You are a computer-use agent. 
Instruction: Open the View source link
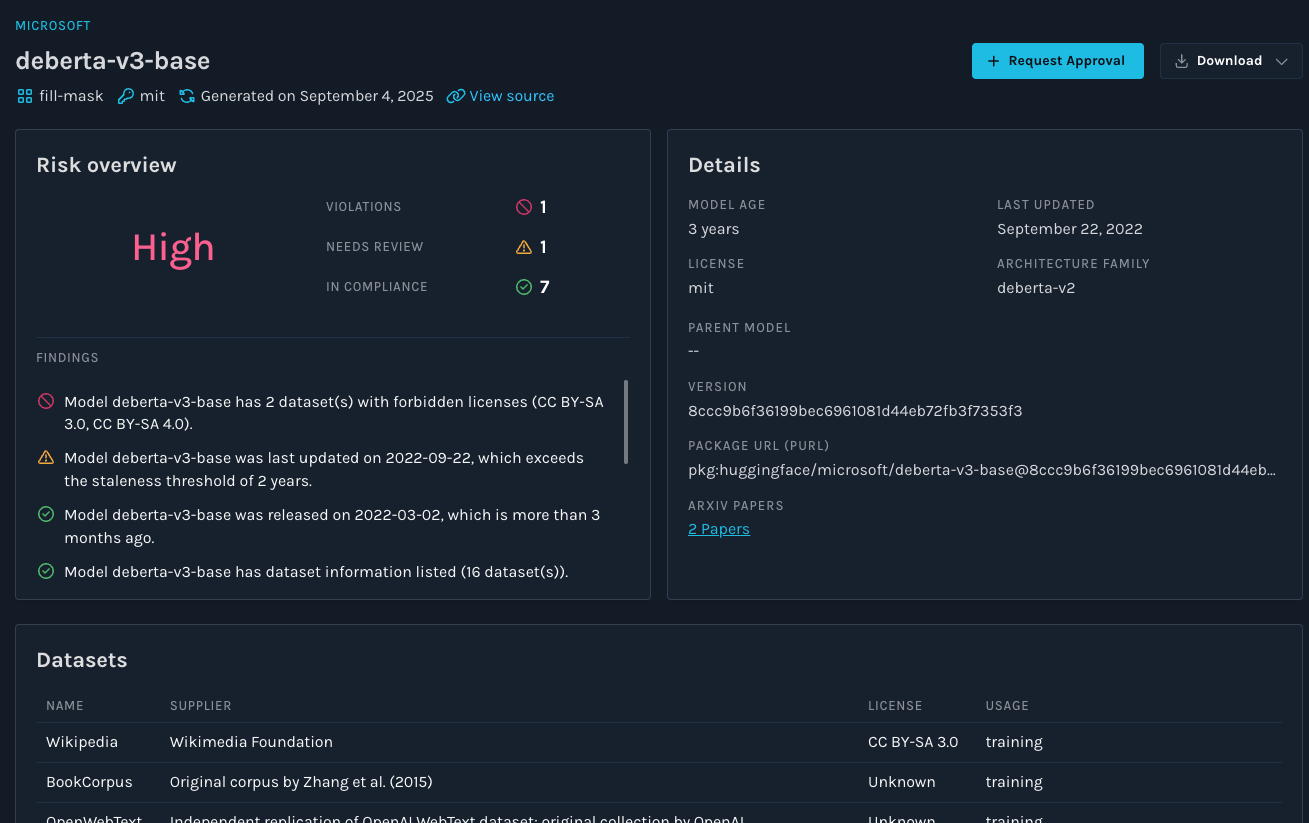(511, 96)
